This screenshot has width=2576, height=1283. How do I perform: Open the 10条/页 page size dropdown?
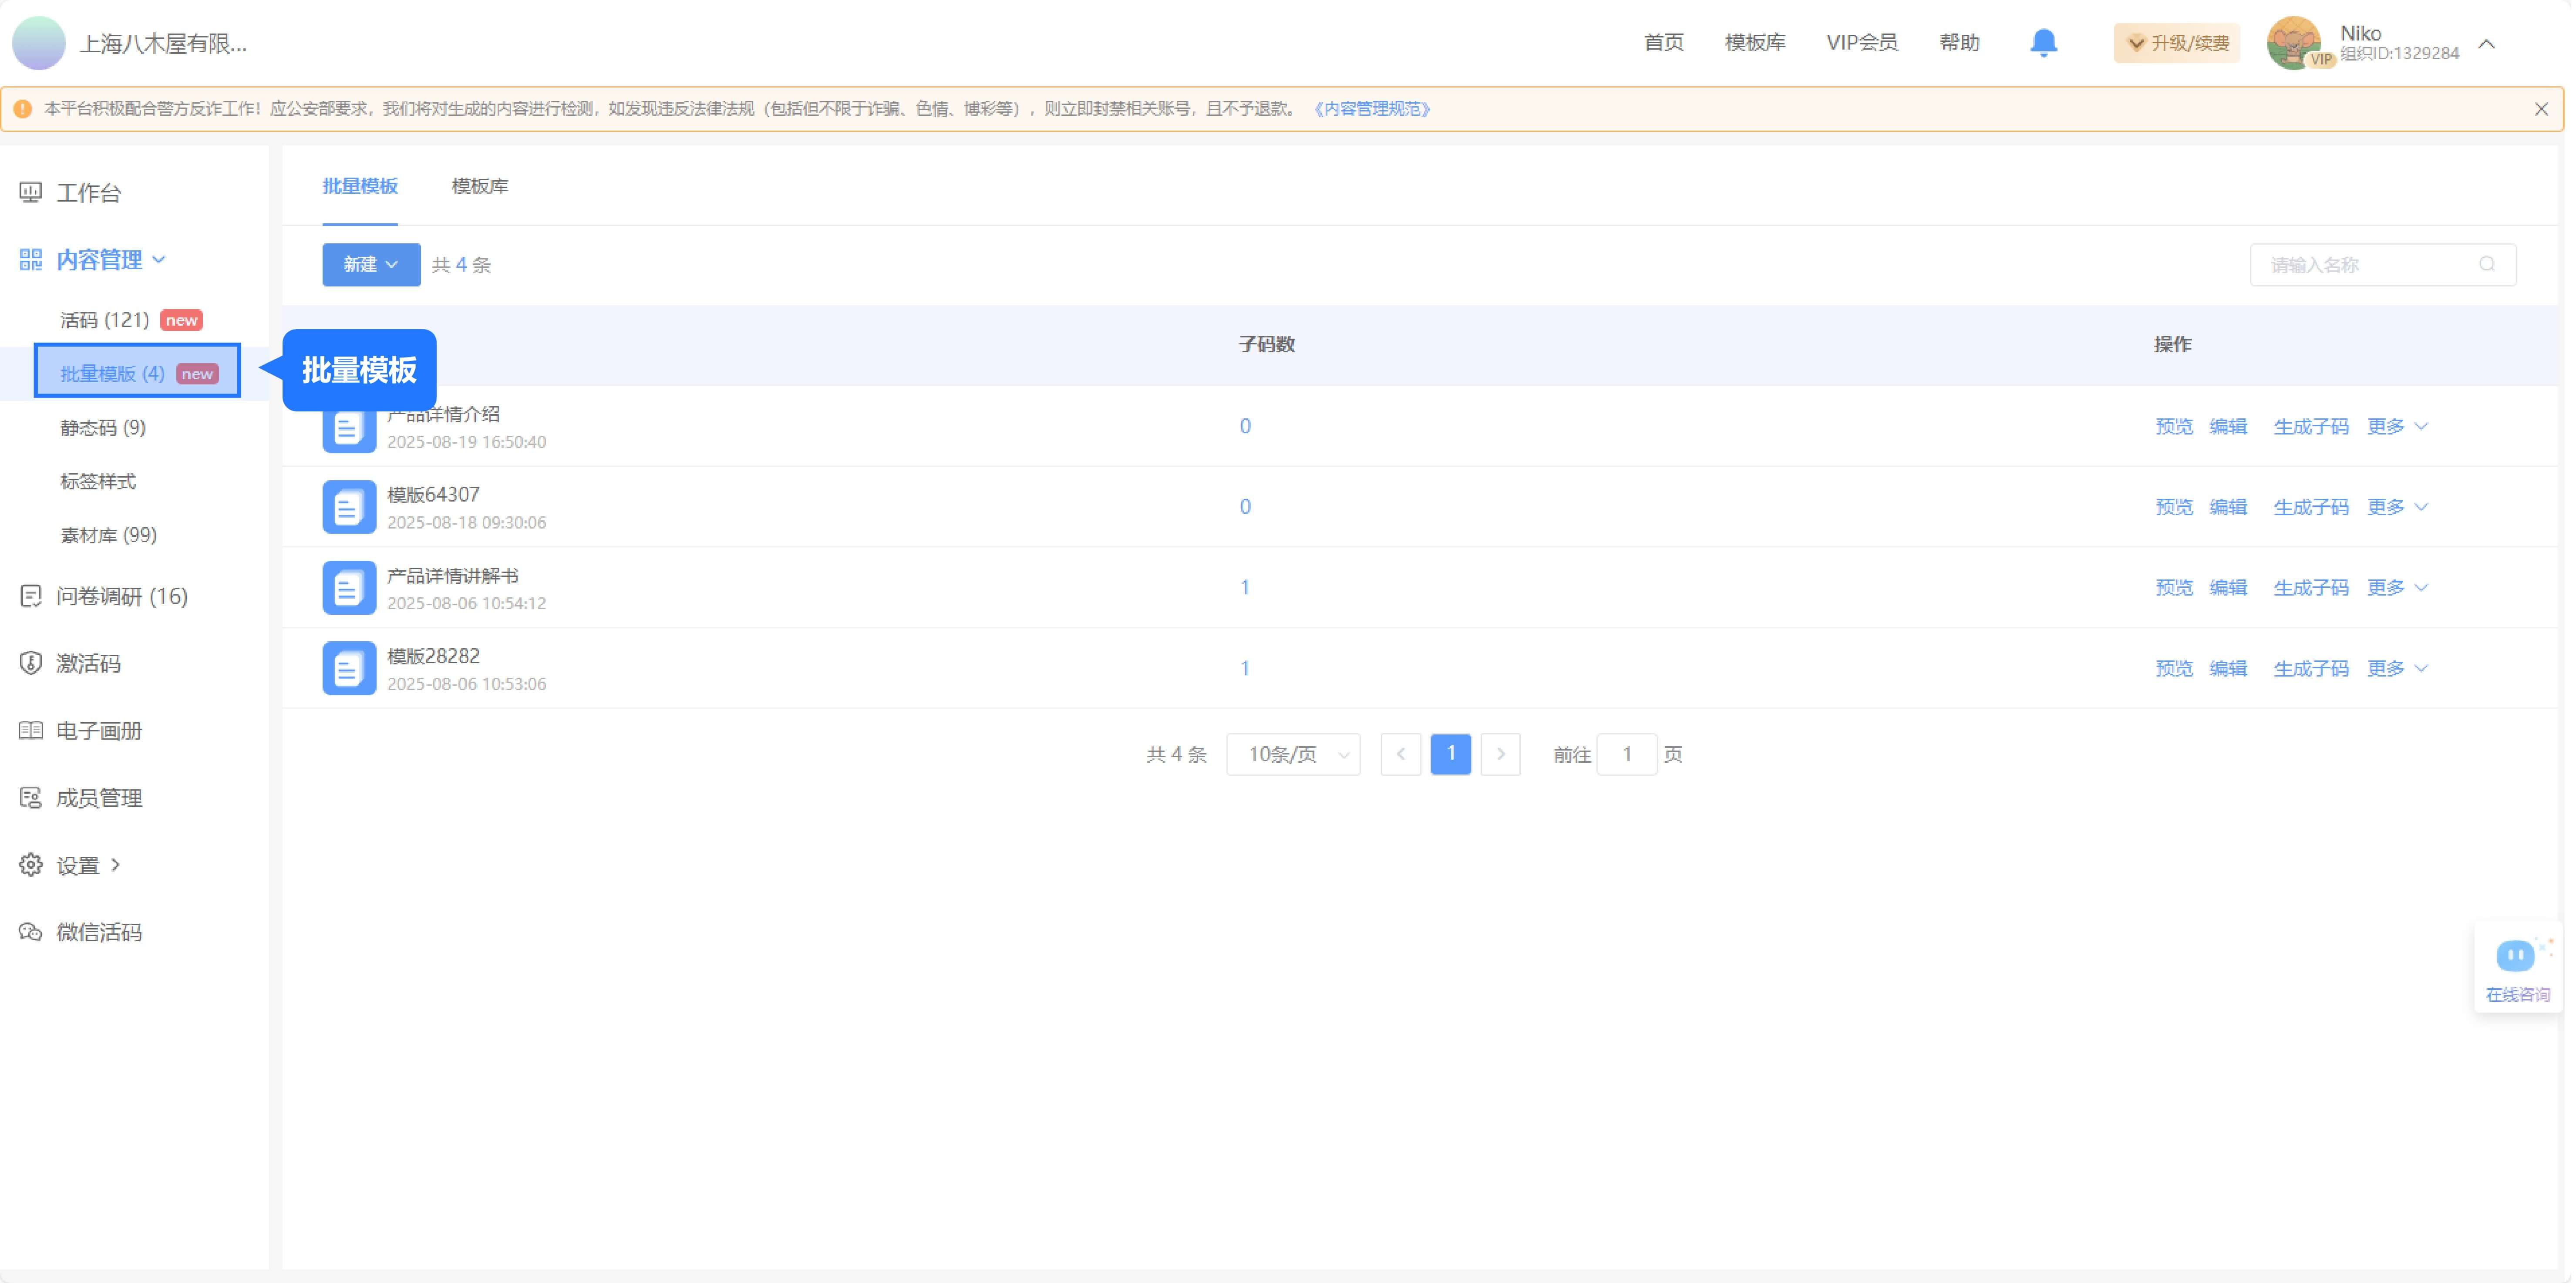pyautogui.click(x=1293, y=754)
